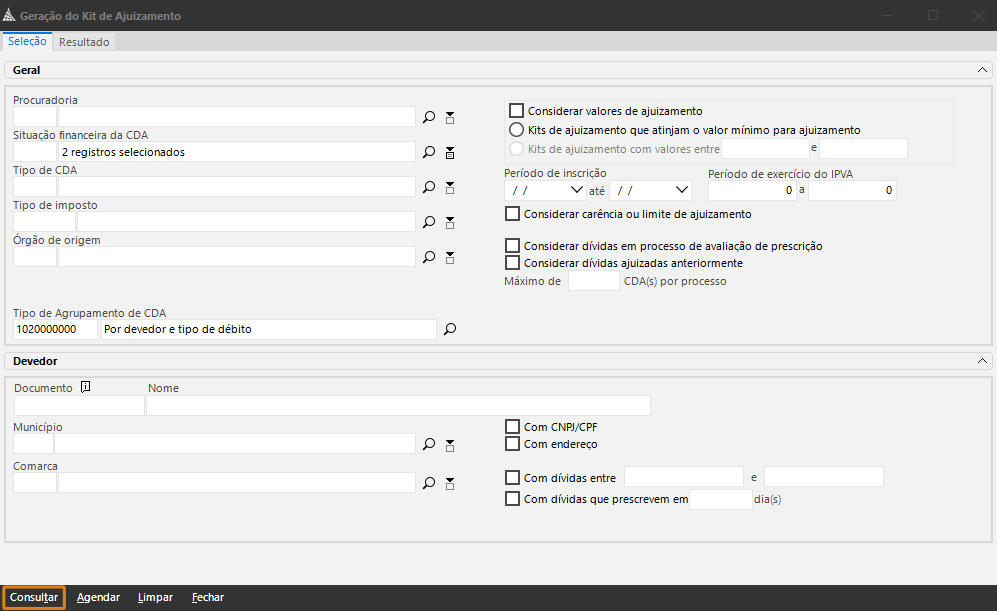Check the Com CNPJ/CPF option

coord(513,427)
